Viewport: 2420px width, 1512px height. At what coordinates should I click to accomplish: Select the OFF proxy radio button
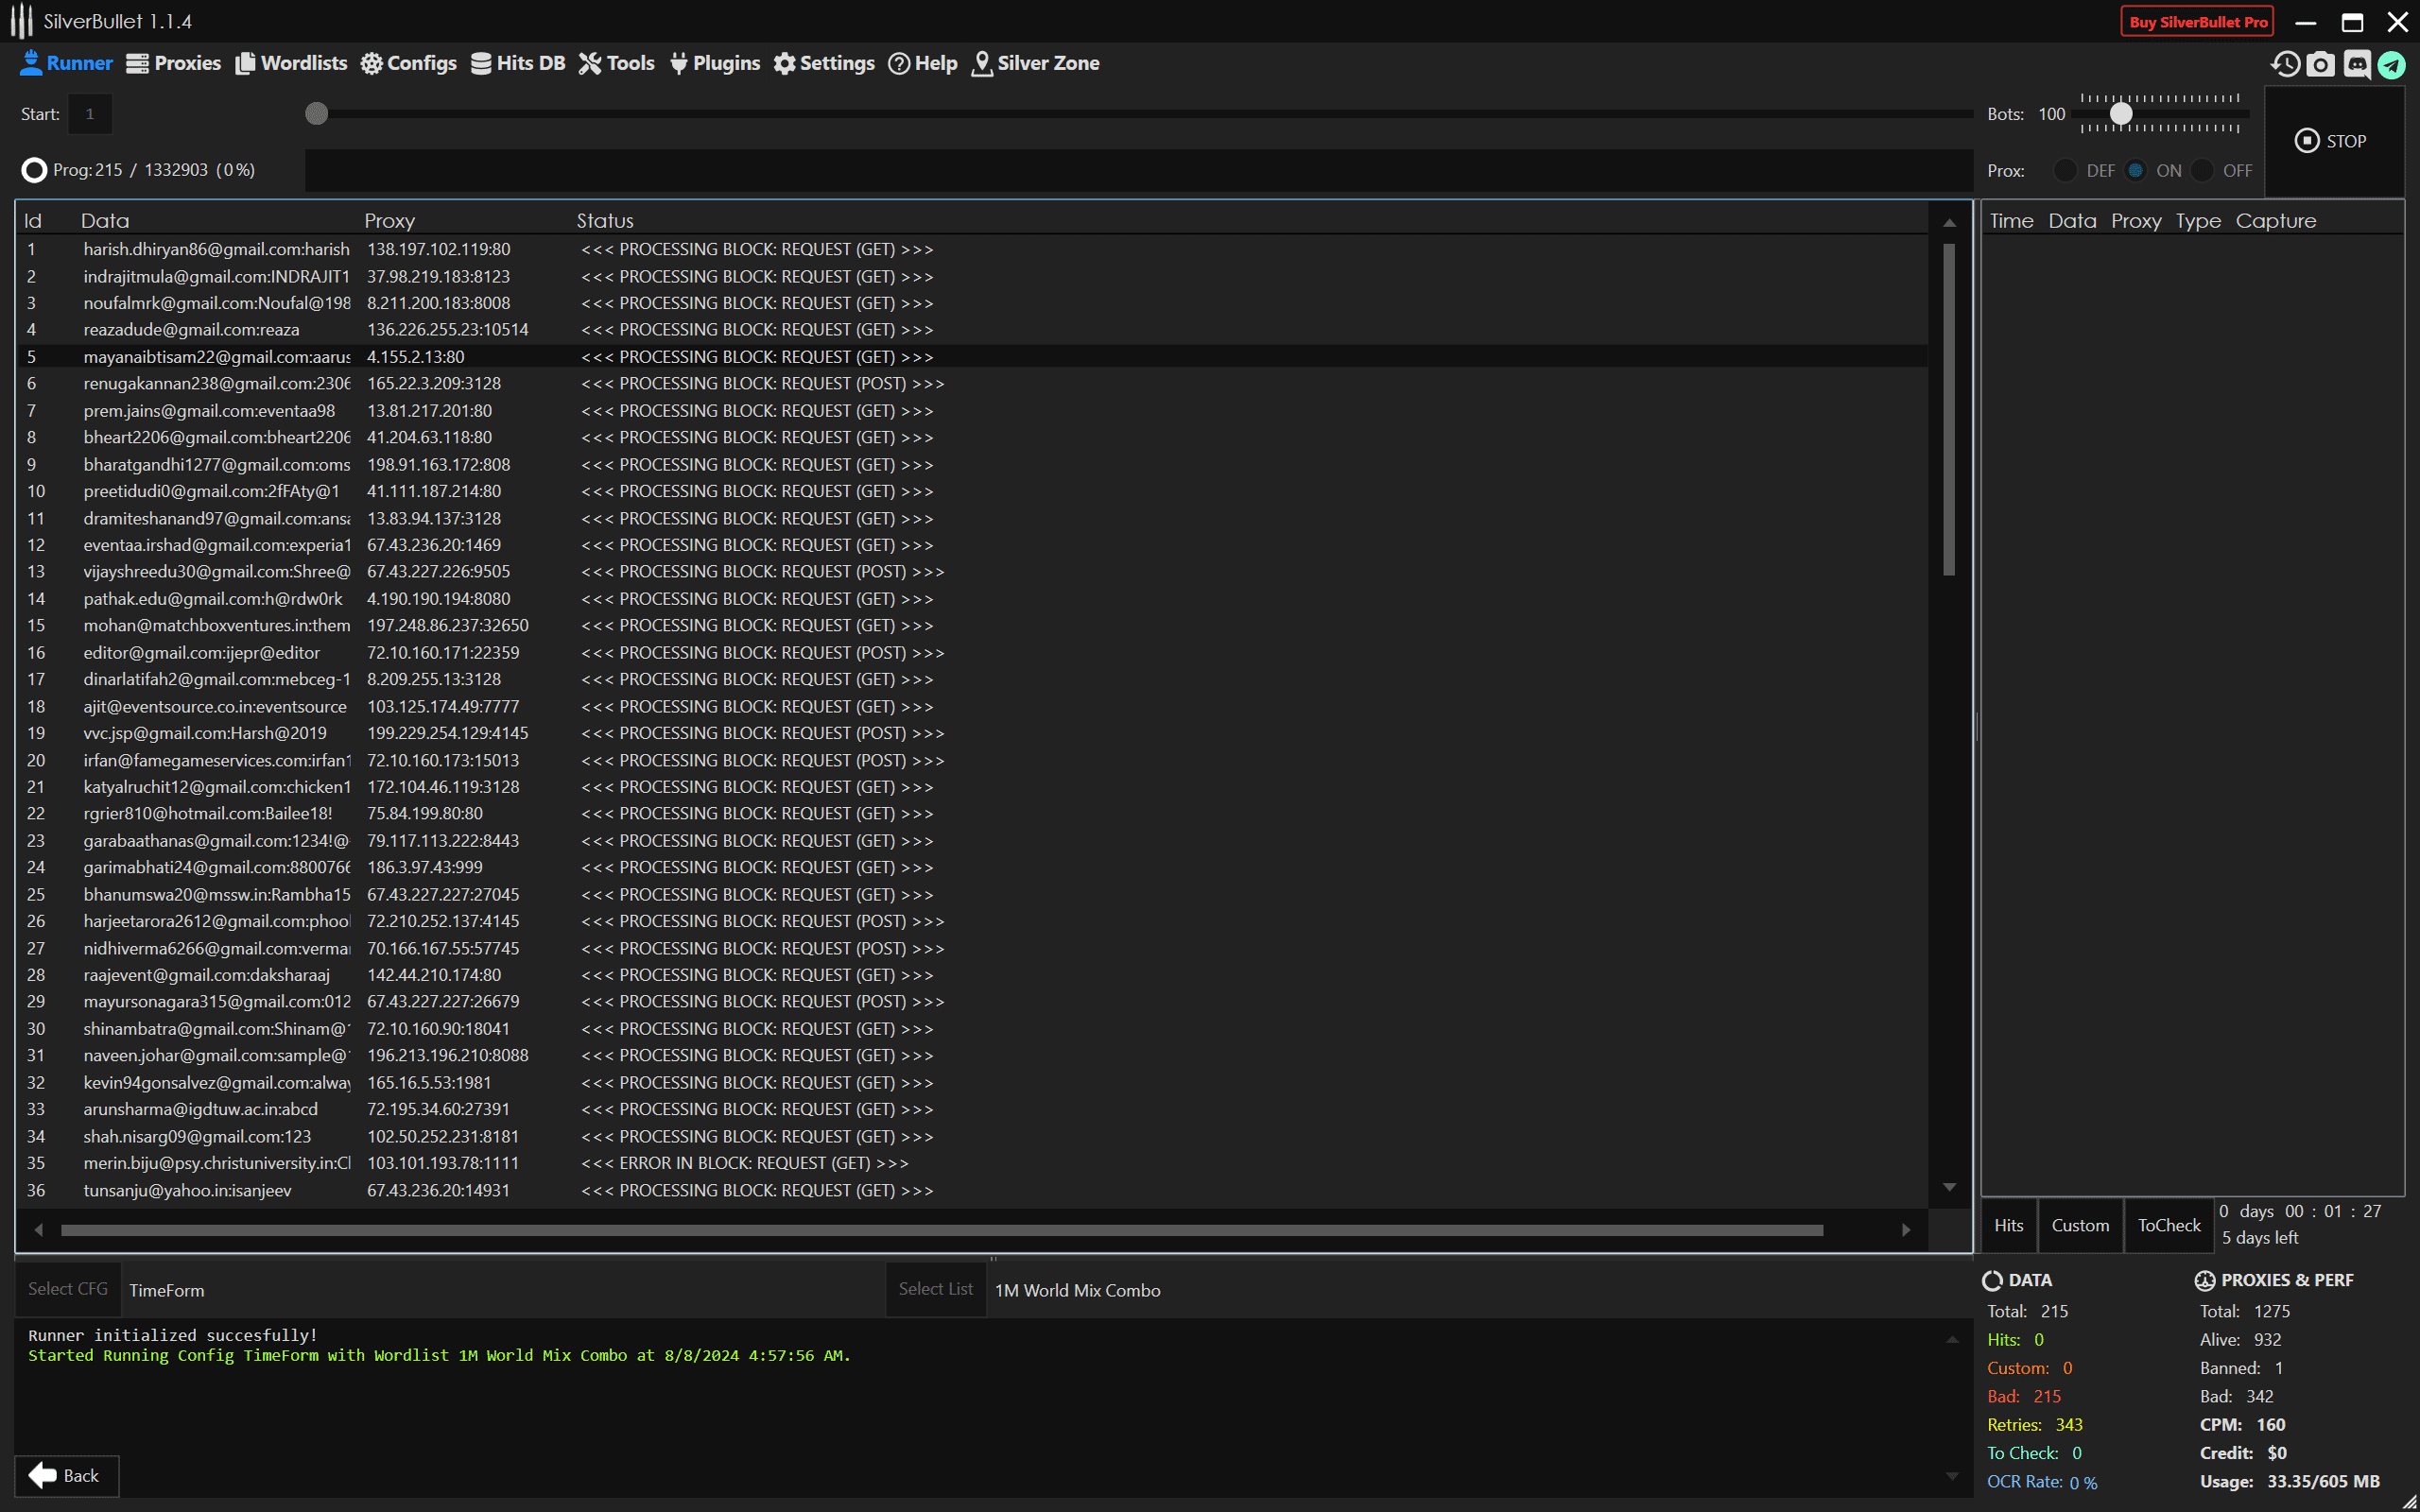click(2202, 170)
